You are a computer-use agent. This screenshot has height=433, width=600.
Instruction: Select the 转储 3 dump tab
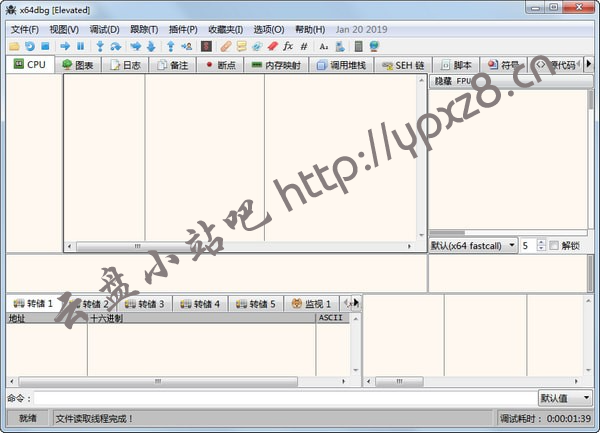[x=145, y=304]
